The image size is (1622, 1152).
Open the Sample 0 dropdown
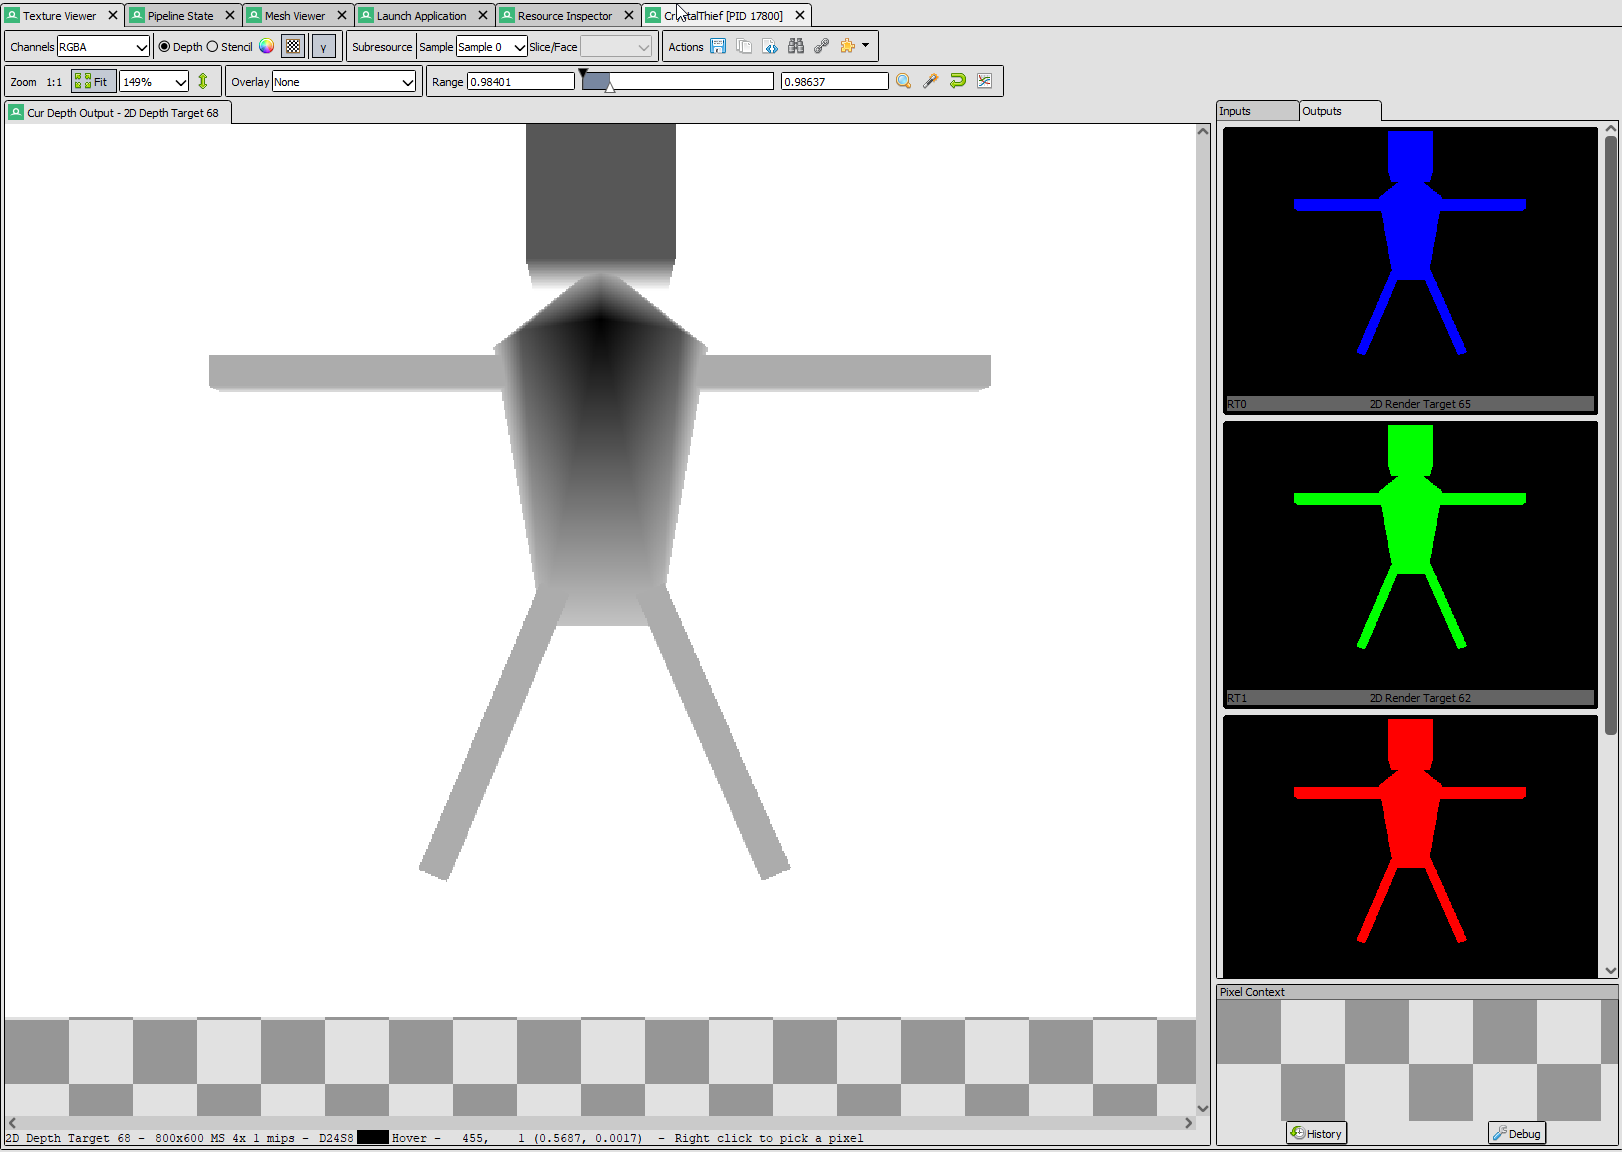(491, 47)
